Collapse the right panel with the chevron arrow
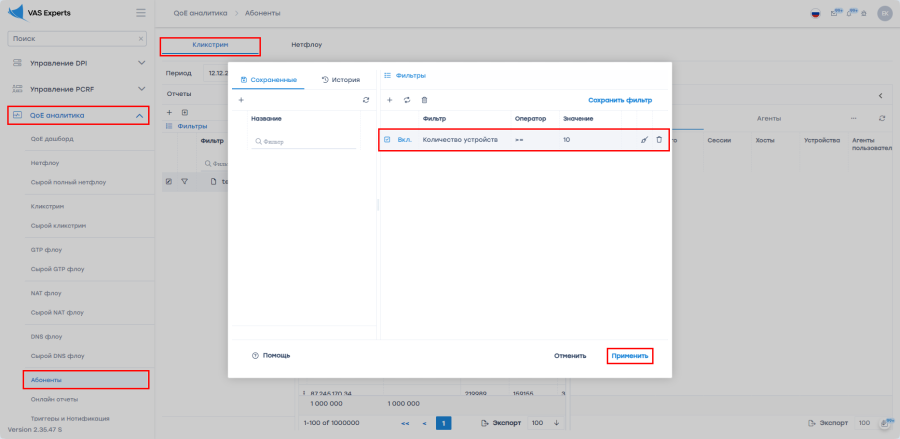The width and height of the screenshot is (900, 439). coord(880,96)
